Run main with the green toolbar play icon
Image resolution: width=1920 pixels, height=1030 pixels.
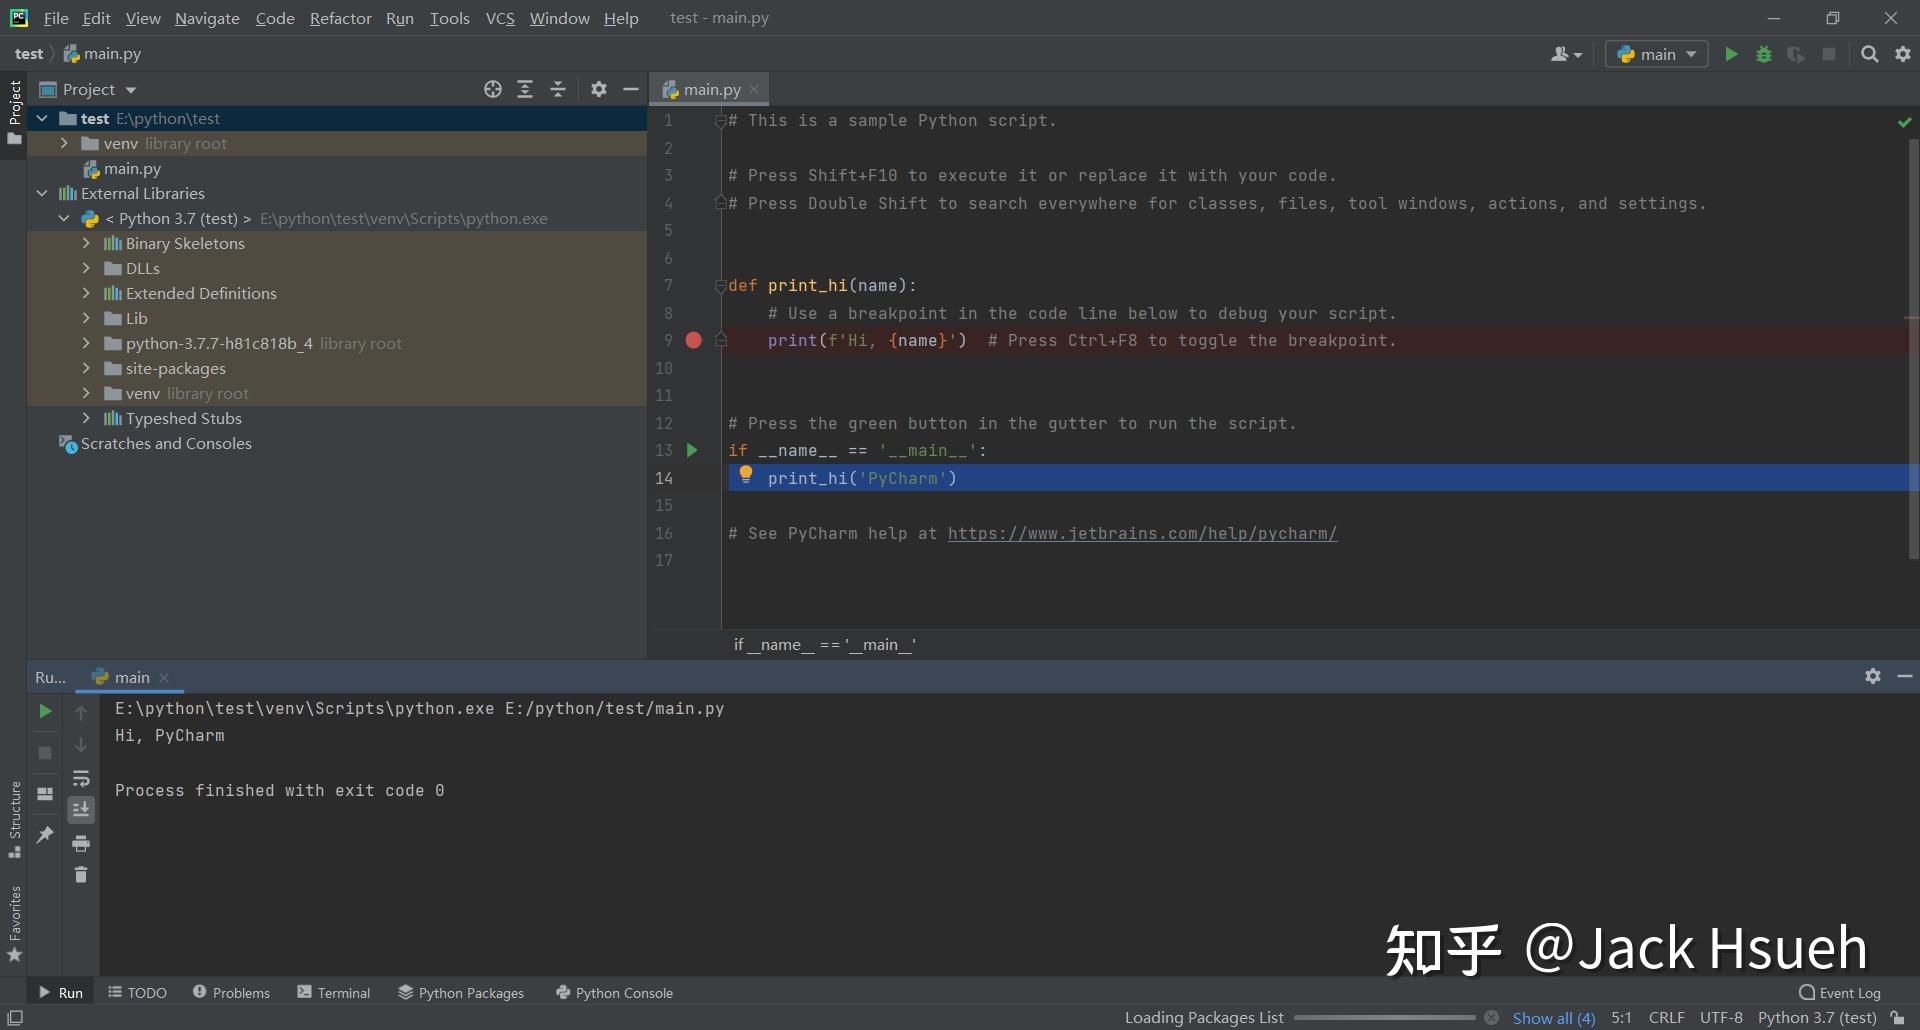coord(1731,54)
